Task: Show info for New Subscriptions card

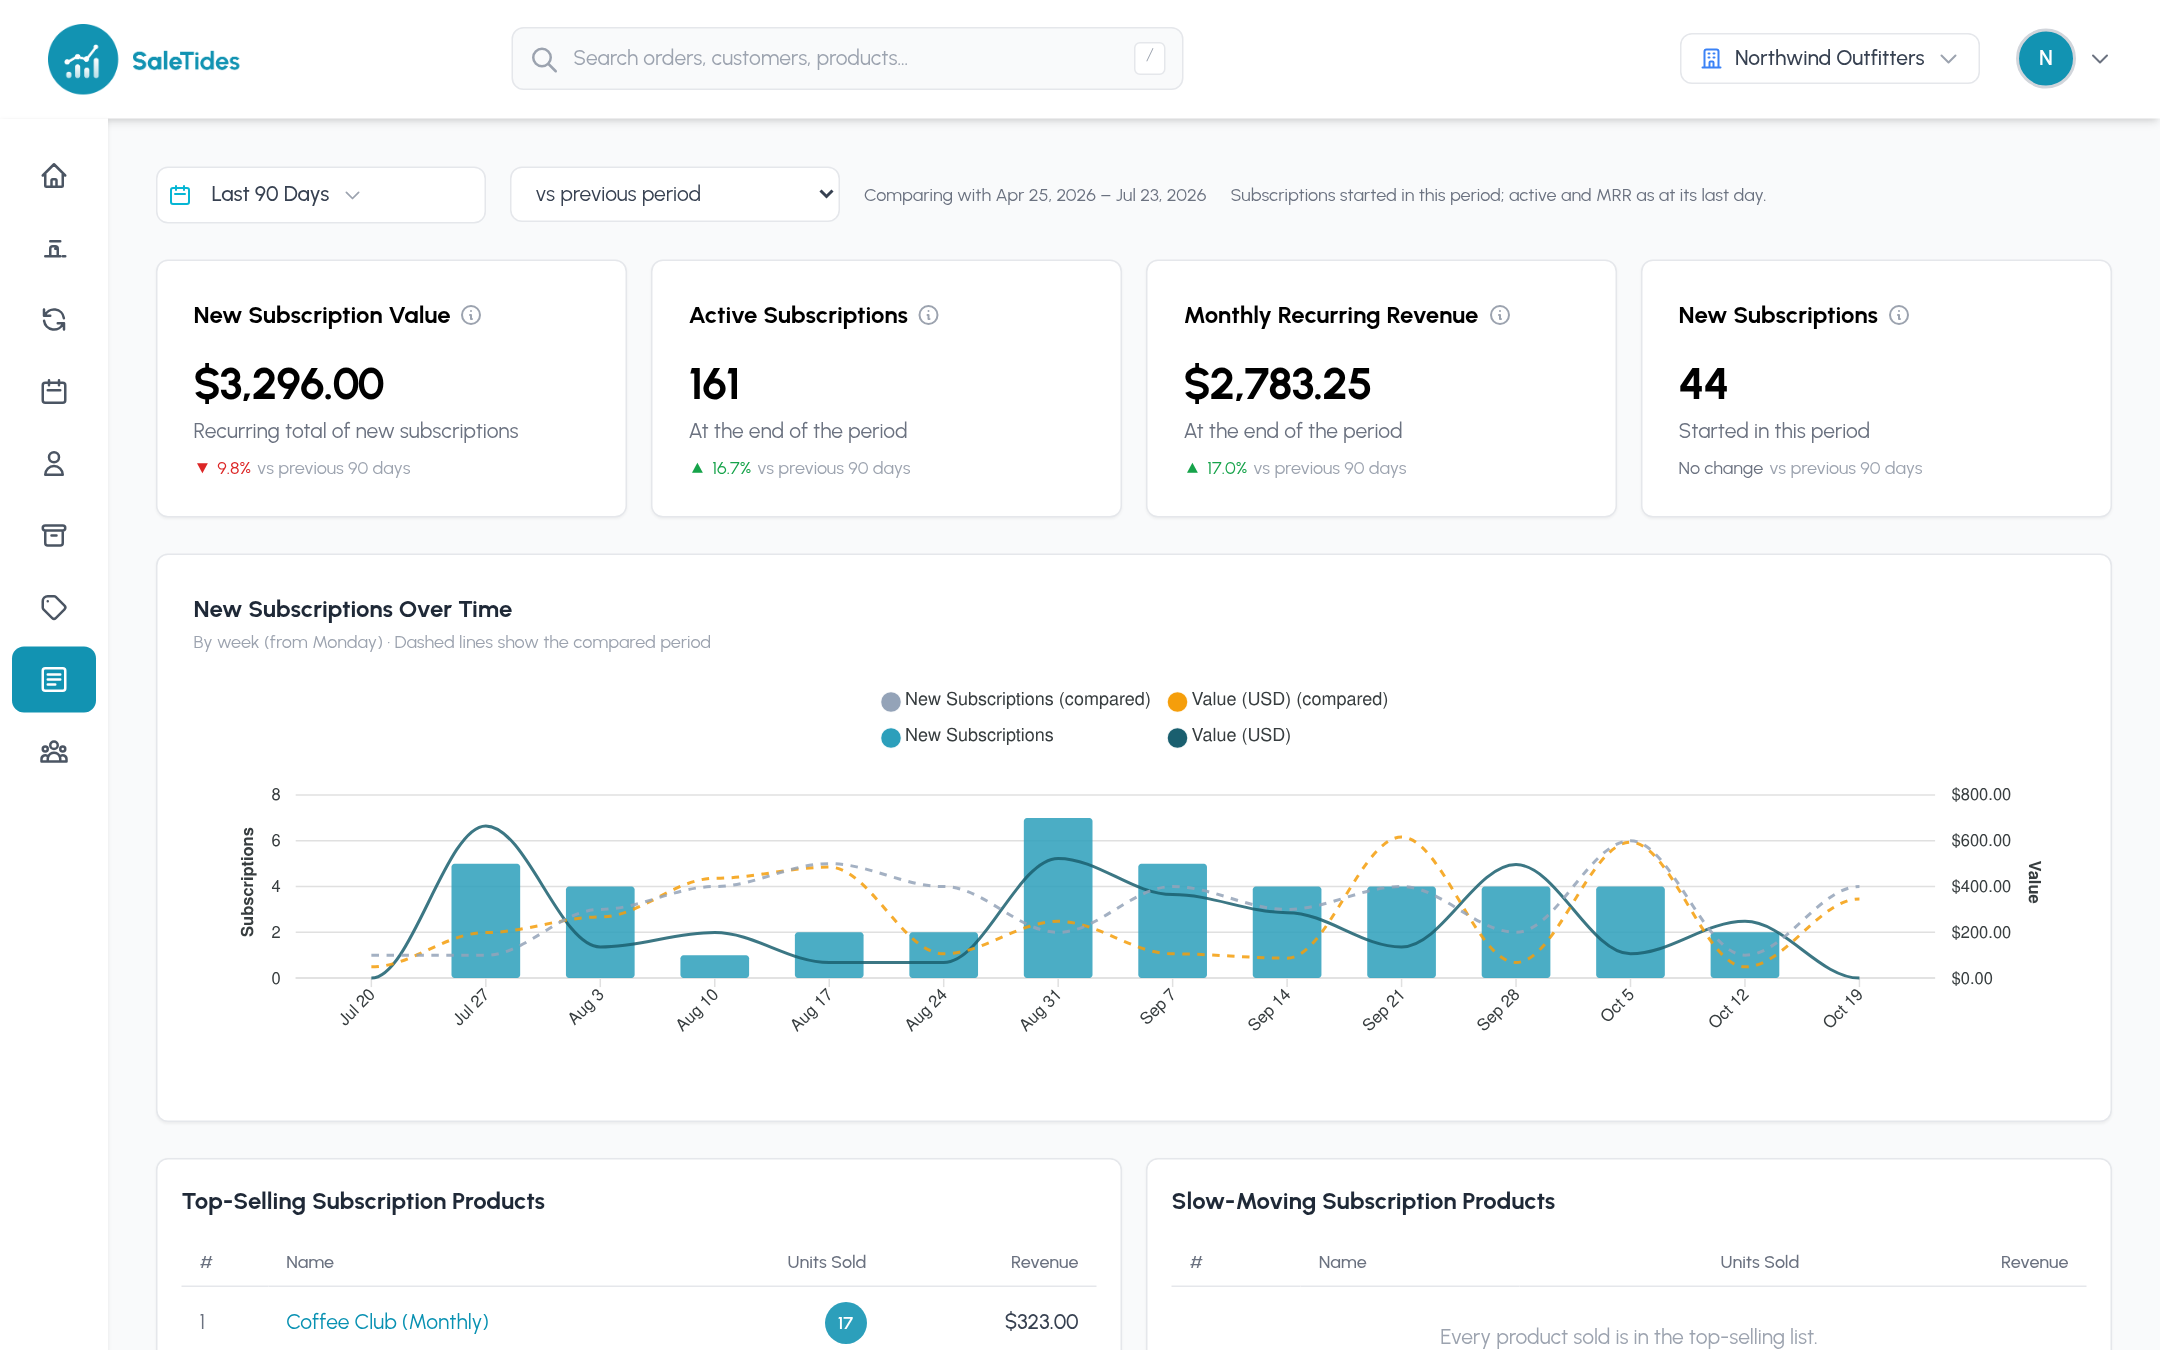Action: pos(1899,316)
